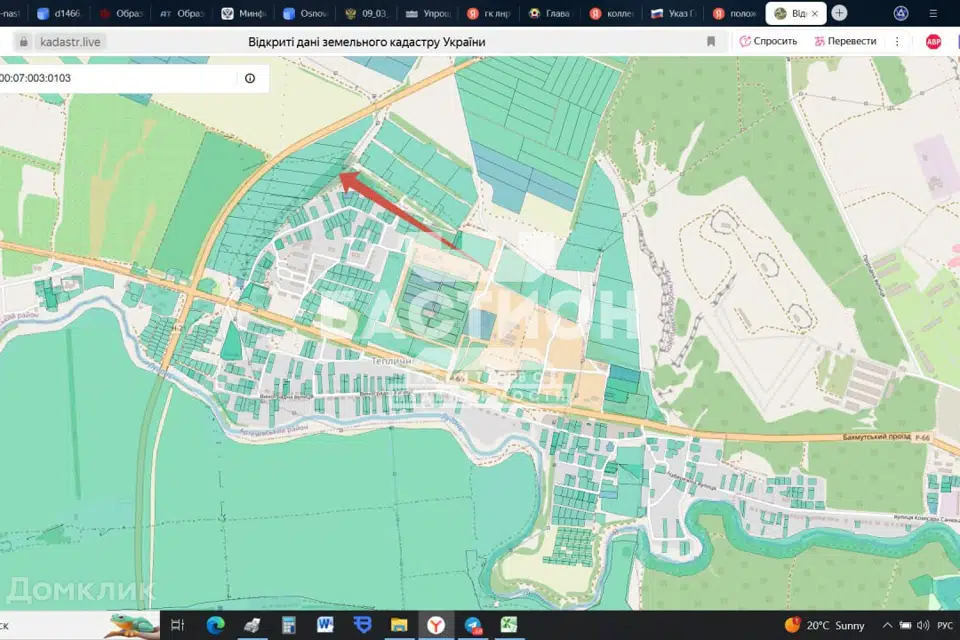Open the AdBlock Plus extension icon

(x=933, y=41)
